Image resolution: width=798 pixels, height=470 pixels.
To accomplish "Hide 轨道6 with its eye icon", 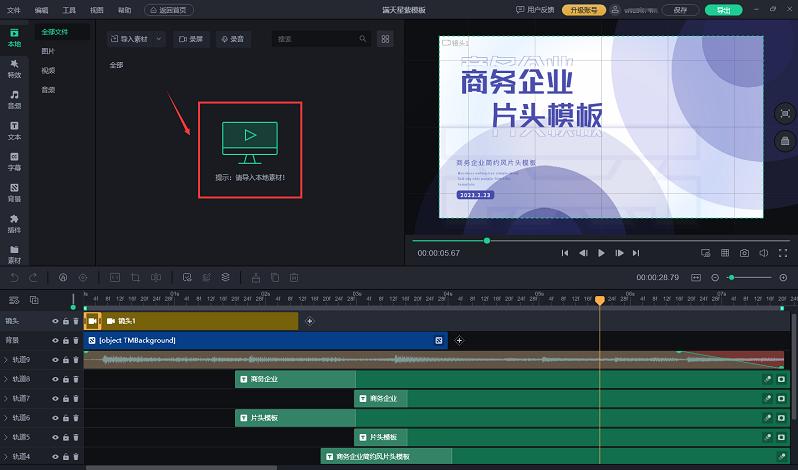I will point(55,418).
